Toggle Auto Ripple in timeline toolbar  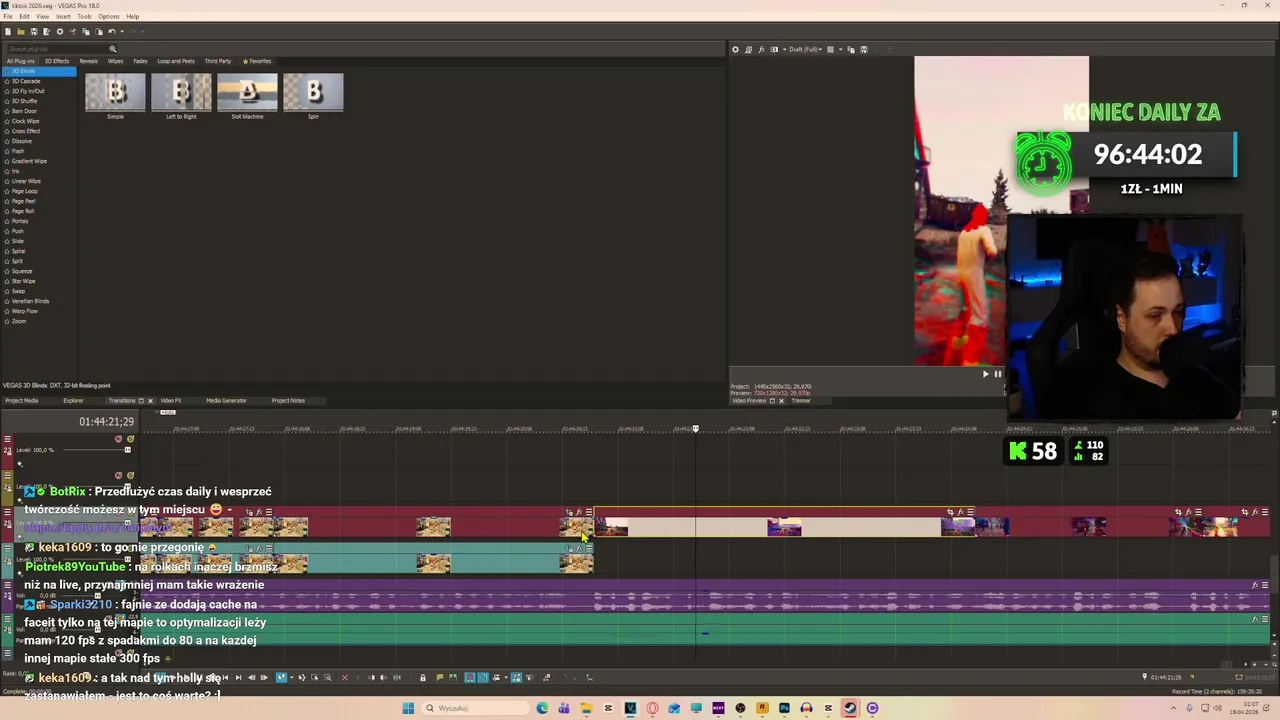click(497, 677)
